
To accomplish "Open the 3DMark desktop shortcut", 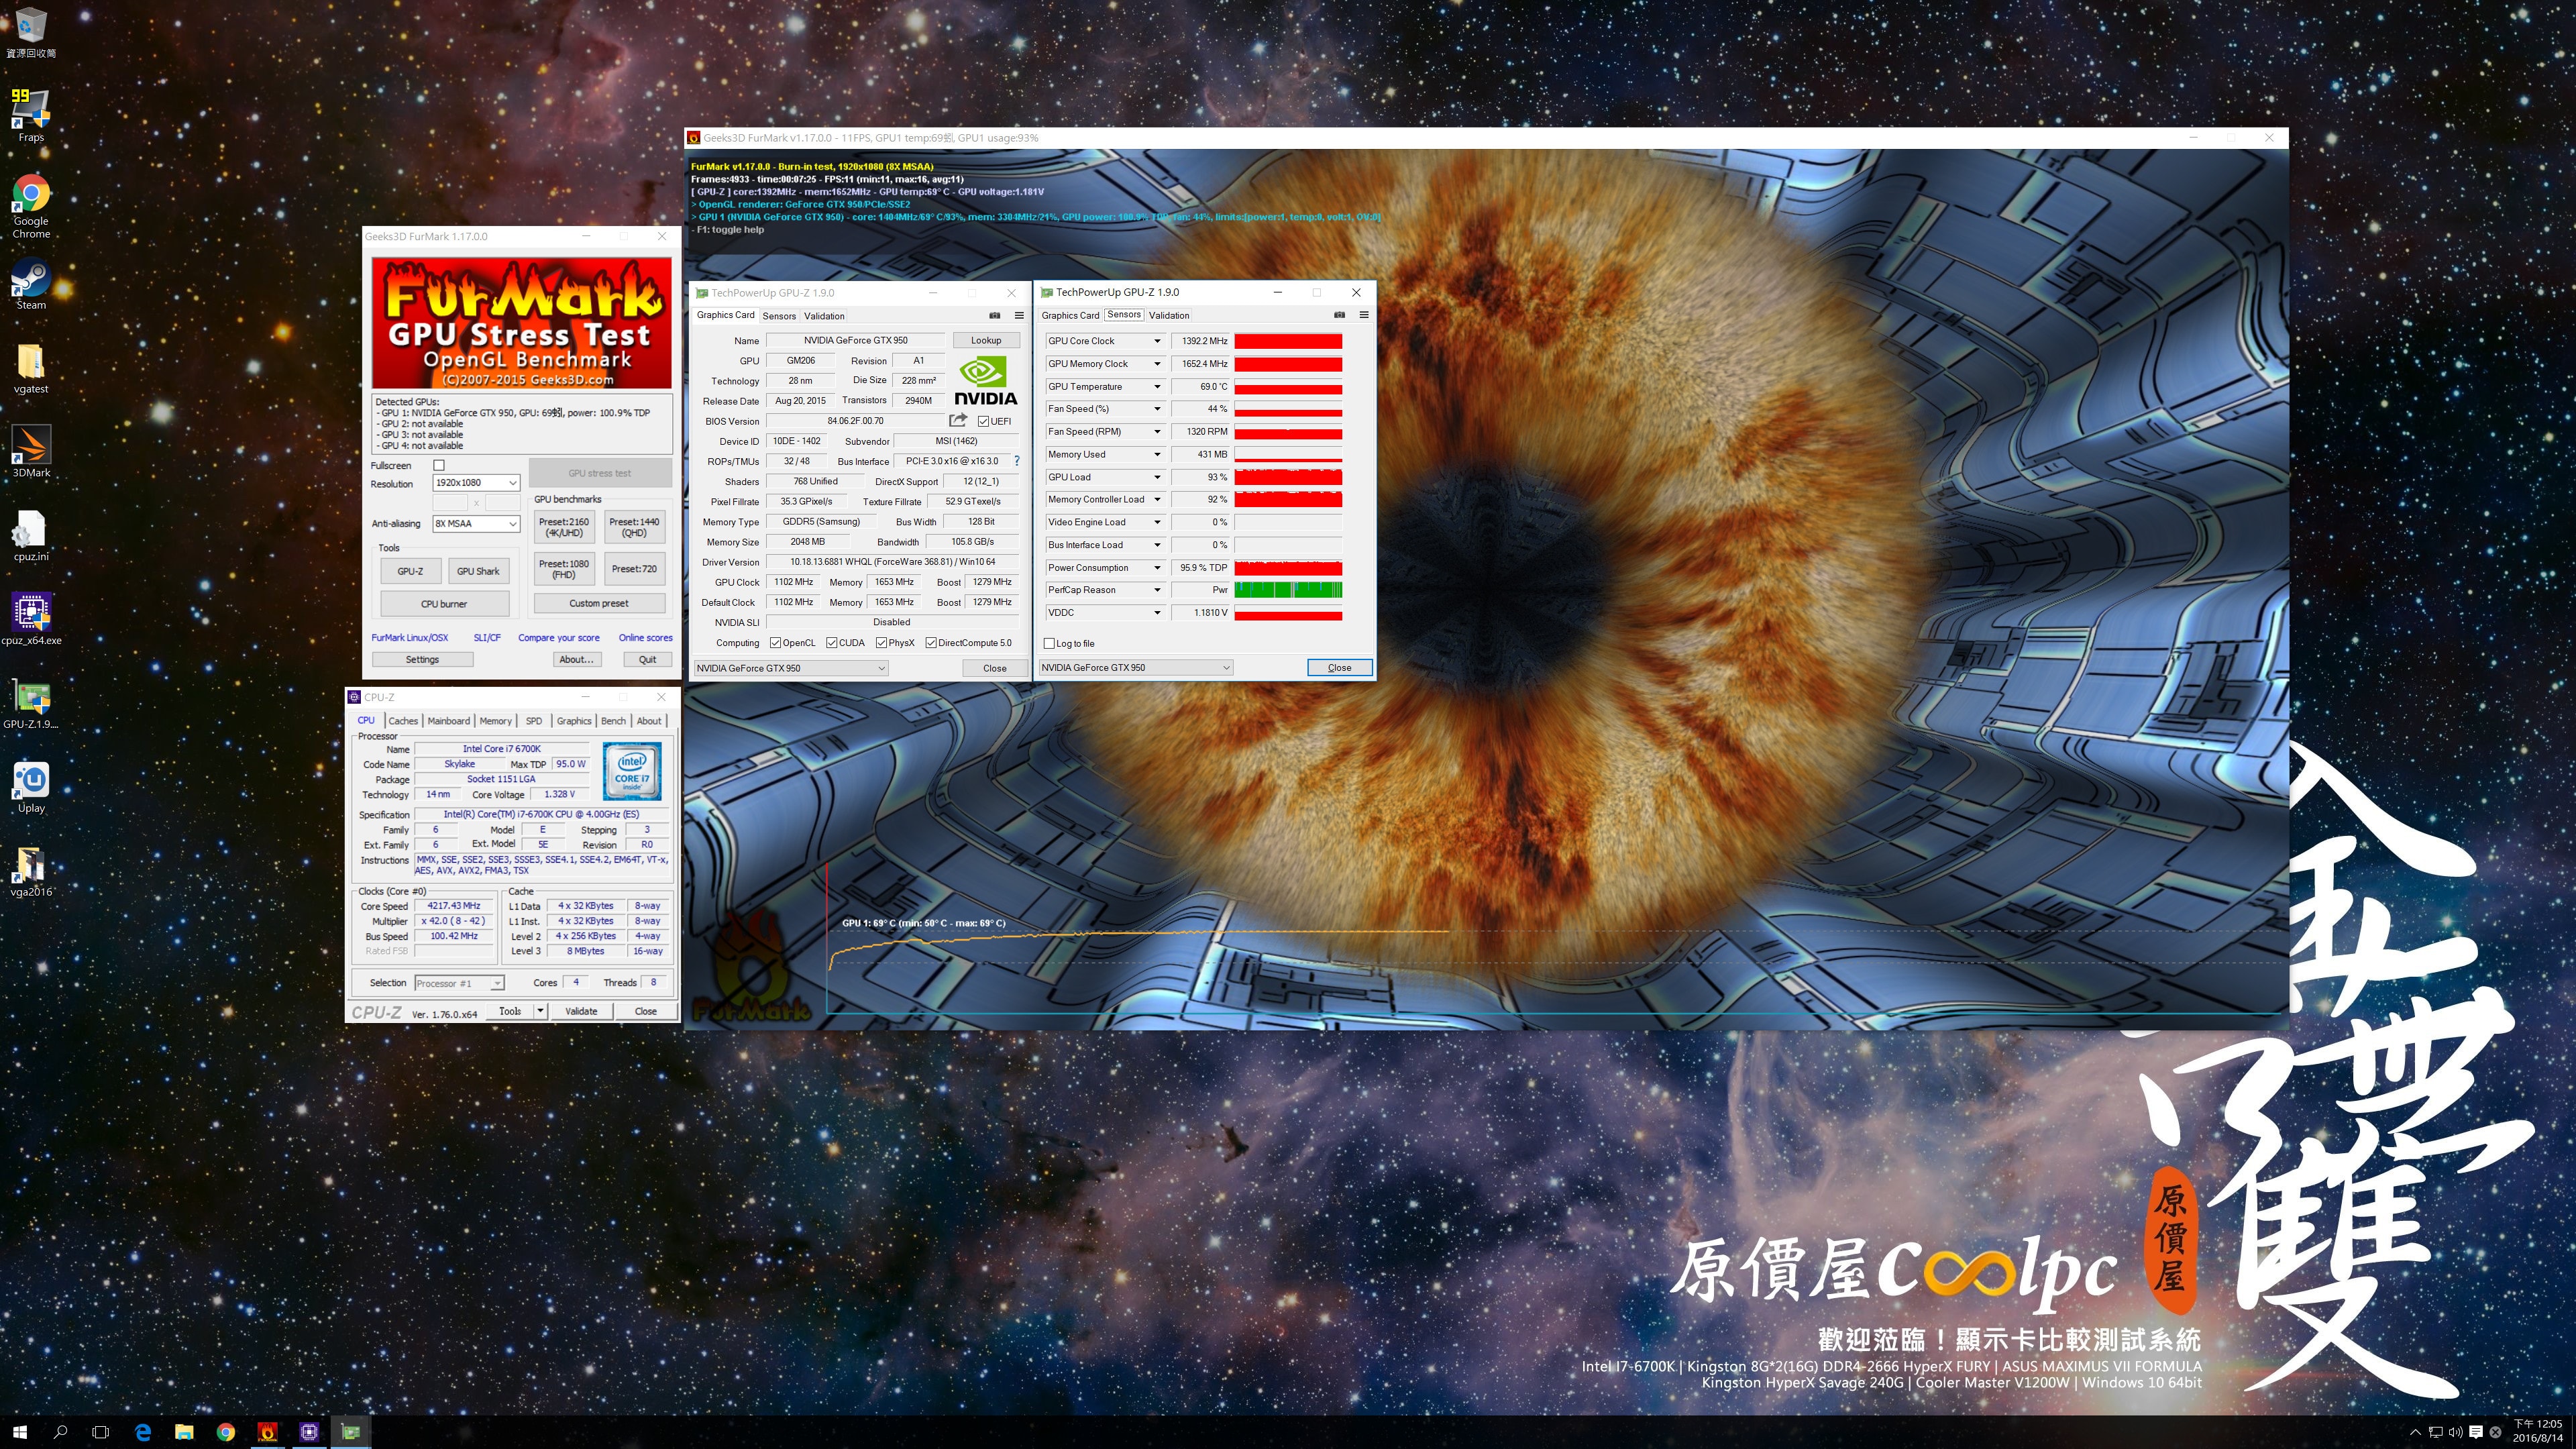I will coord(31,452).
